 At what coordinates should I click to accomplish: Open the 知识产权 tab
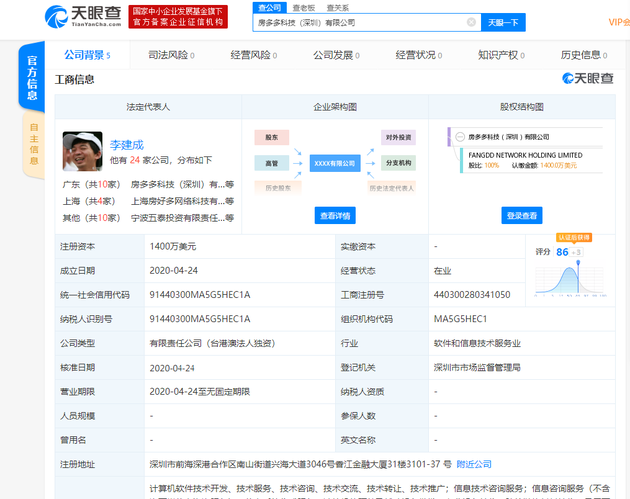[x=502, y=55]
